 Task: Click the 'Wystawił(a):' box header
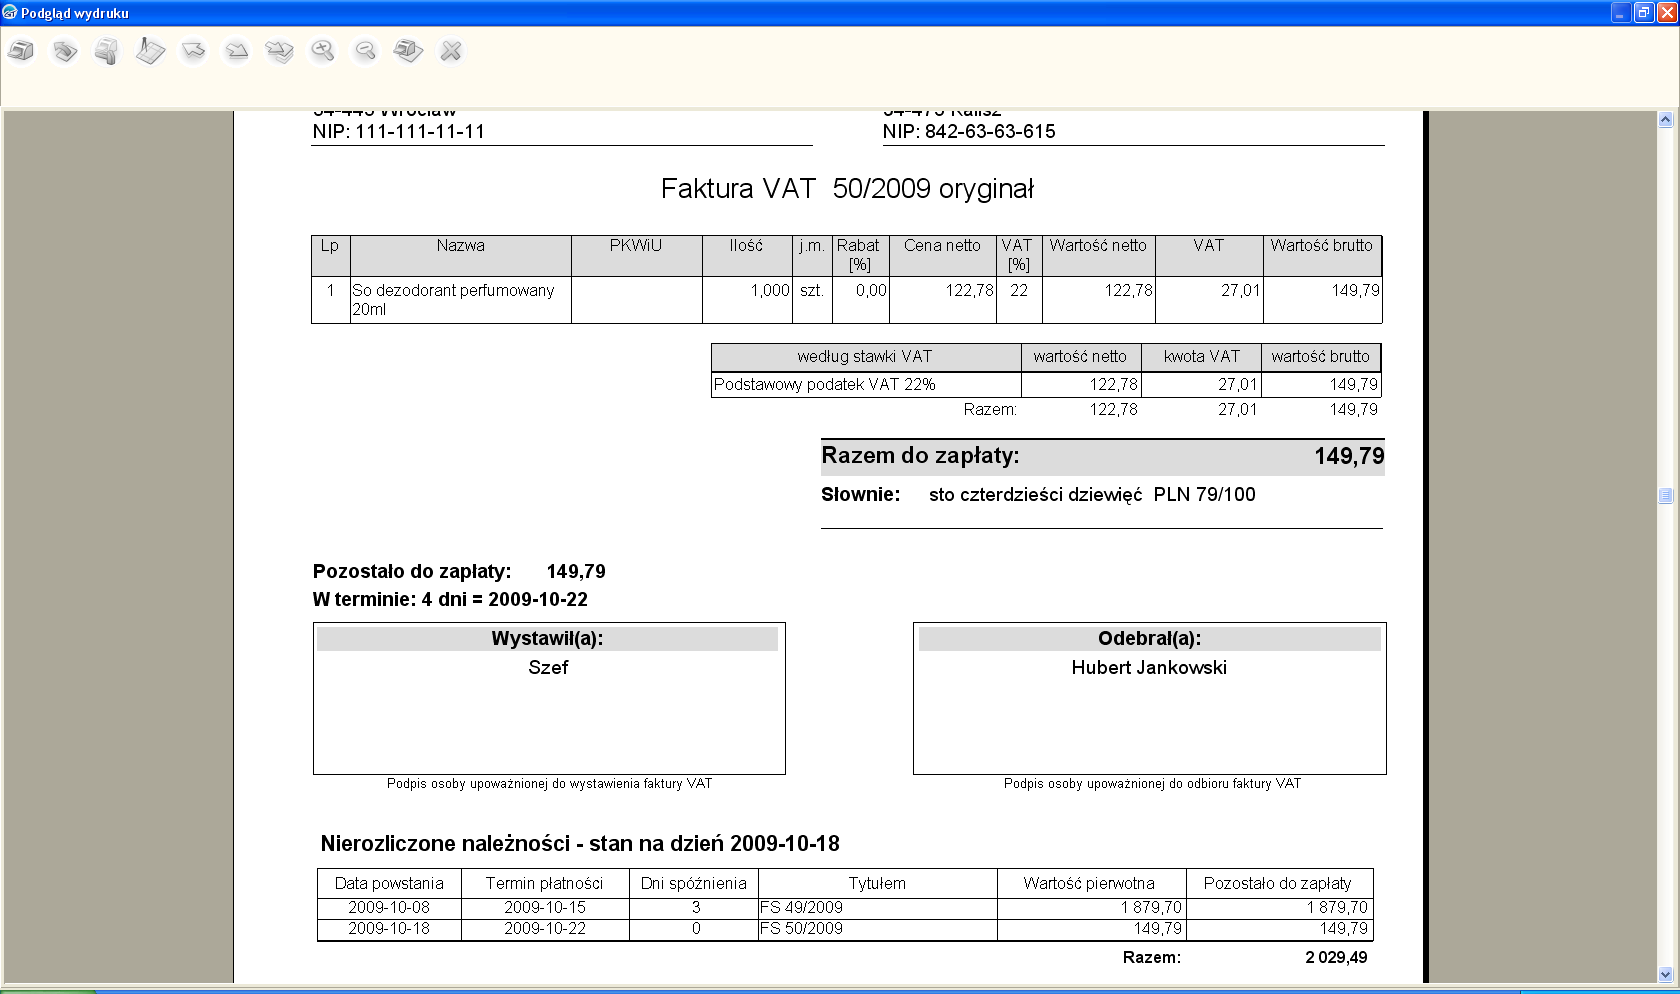tap(547, 639)
